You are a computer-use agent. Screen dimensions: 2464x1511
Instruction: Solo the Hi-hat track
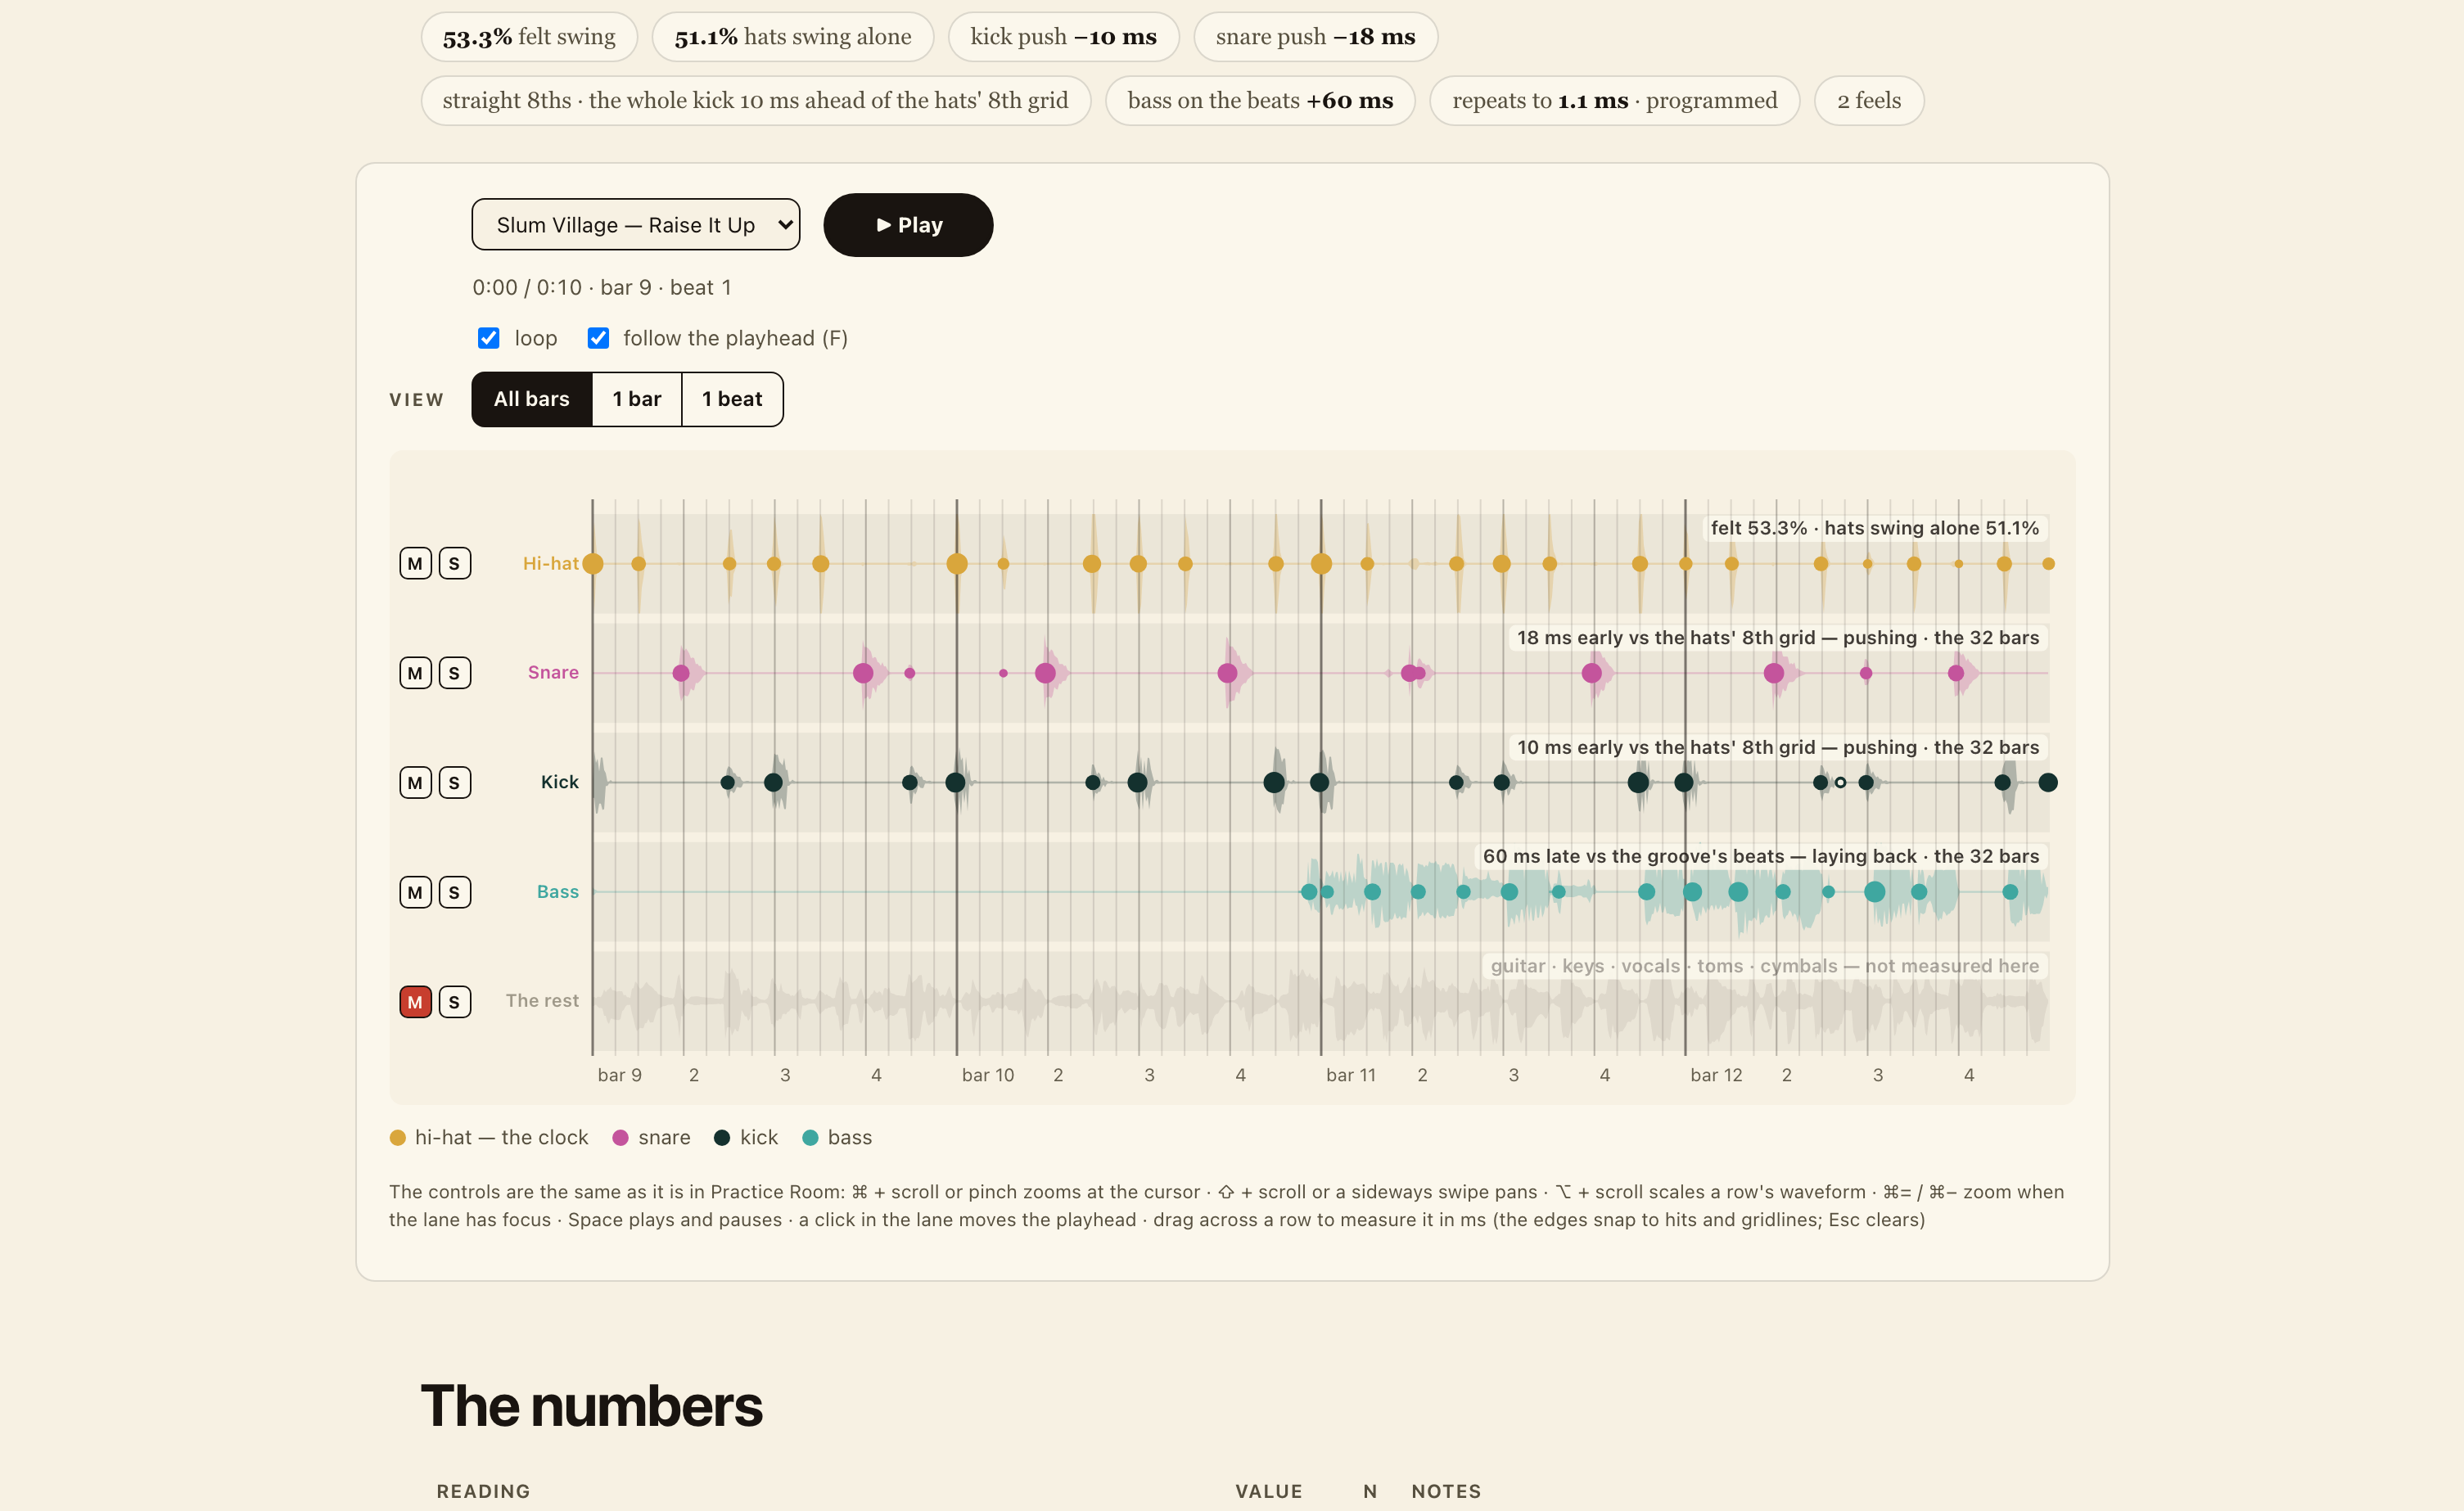click(454, 564)
